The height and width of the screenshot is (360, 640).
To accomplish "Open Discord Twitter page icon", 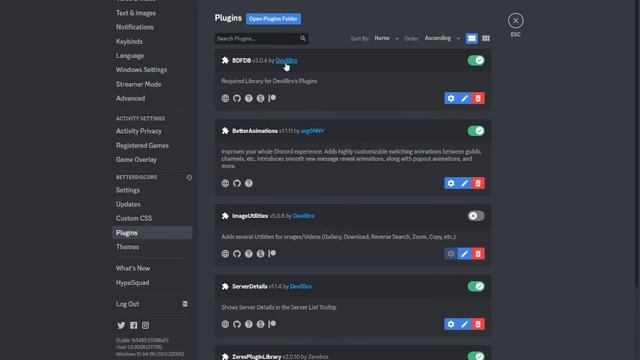I will point(121,325).
